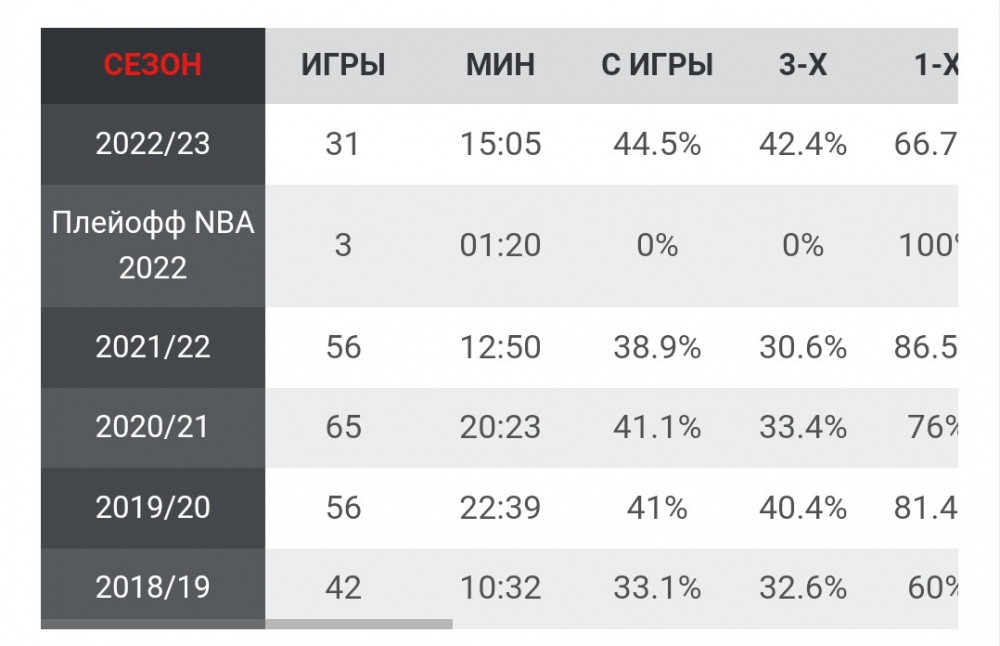The height and width of the screenshot is (646, 1000).
Task: Click the С ИГРЫ column header
Action: (657, 66)
